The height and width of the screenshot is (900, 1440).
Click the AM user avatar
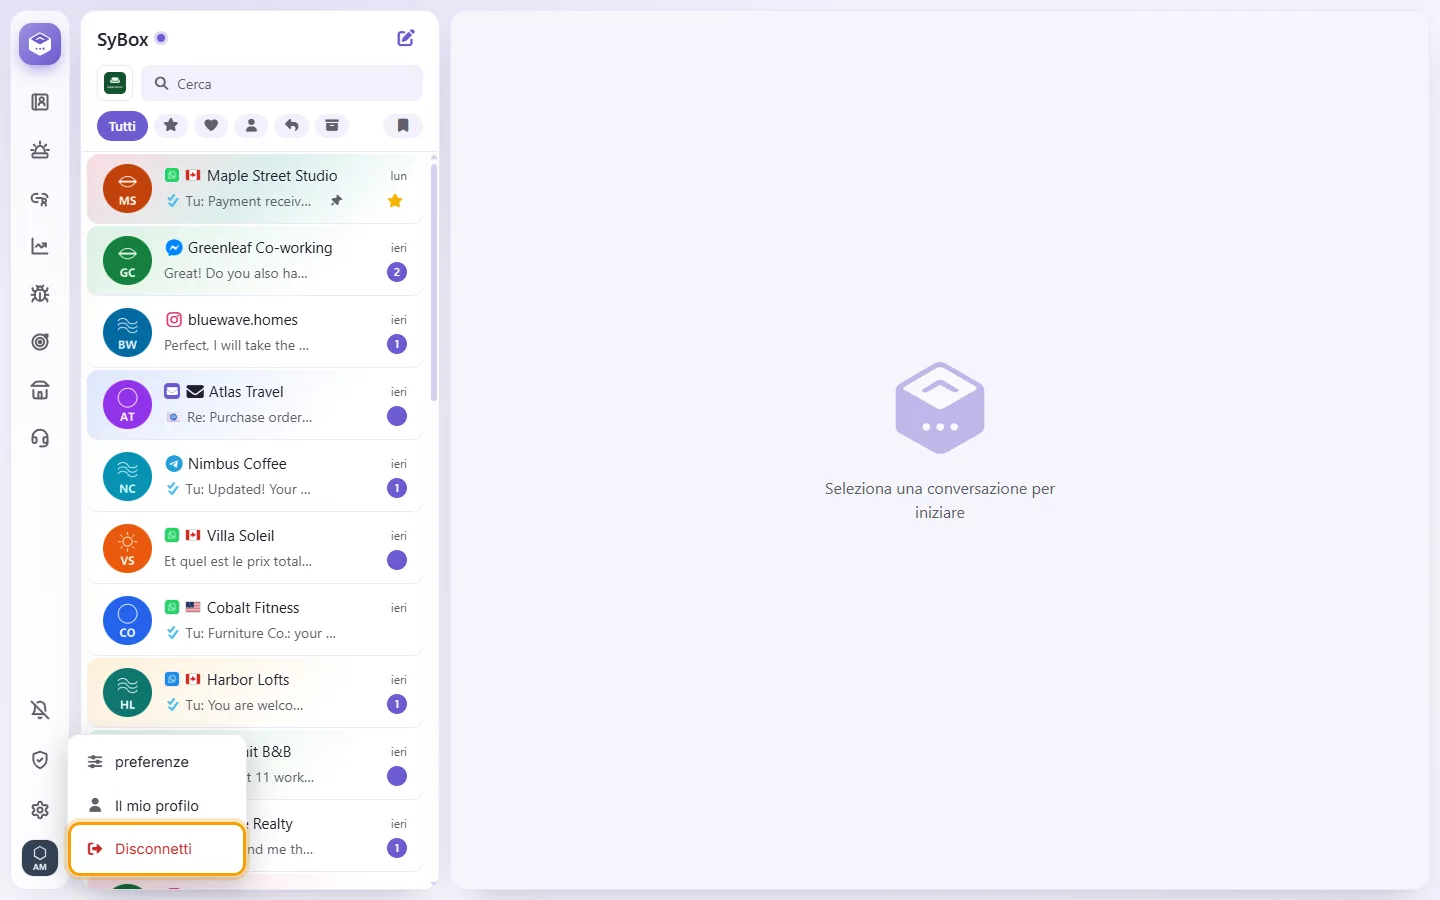[x=40, y=858]
